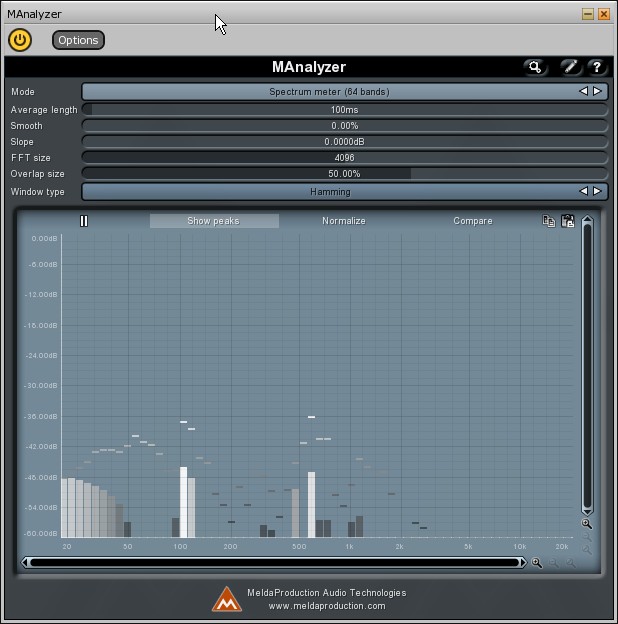The image size is (618, 624).
Task: Close the MAnalyzer window
Action: 604,14
